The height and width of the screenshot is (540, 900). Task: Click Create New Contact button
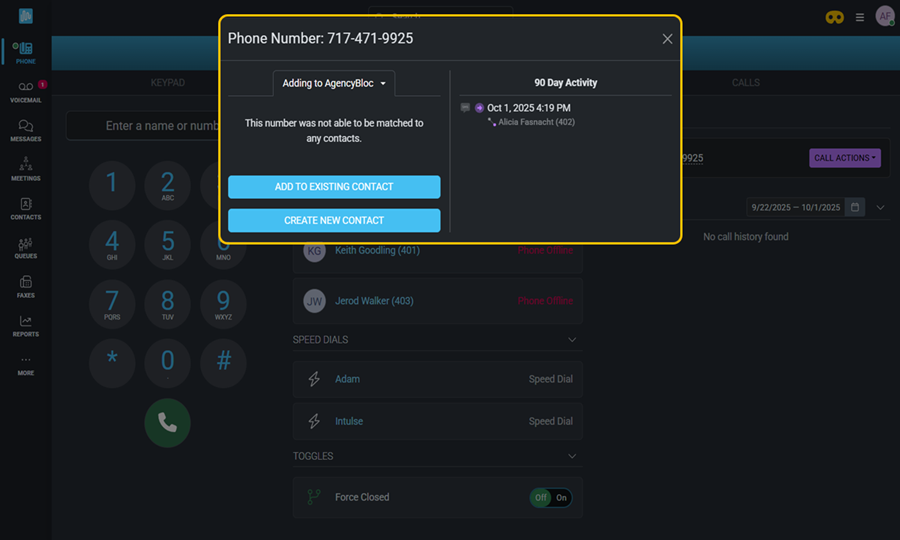tap(334, 220)
